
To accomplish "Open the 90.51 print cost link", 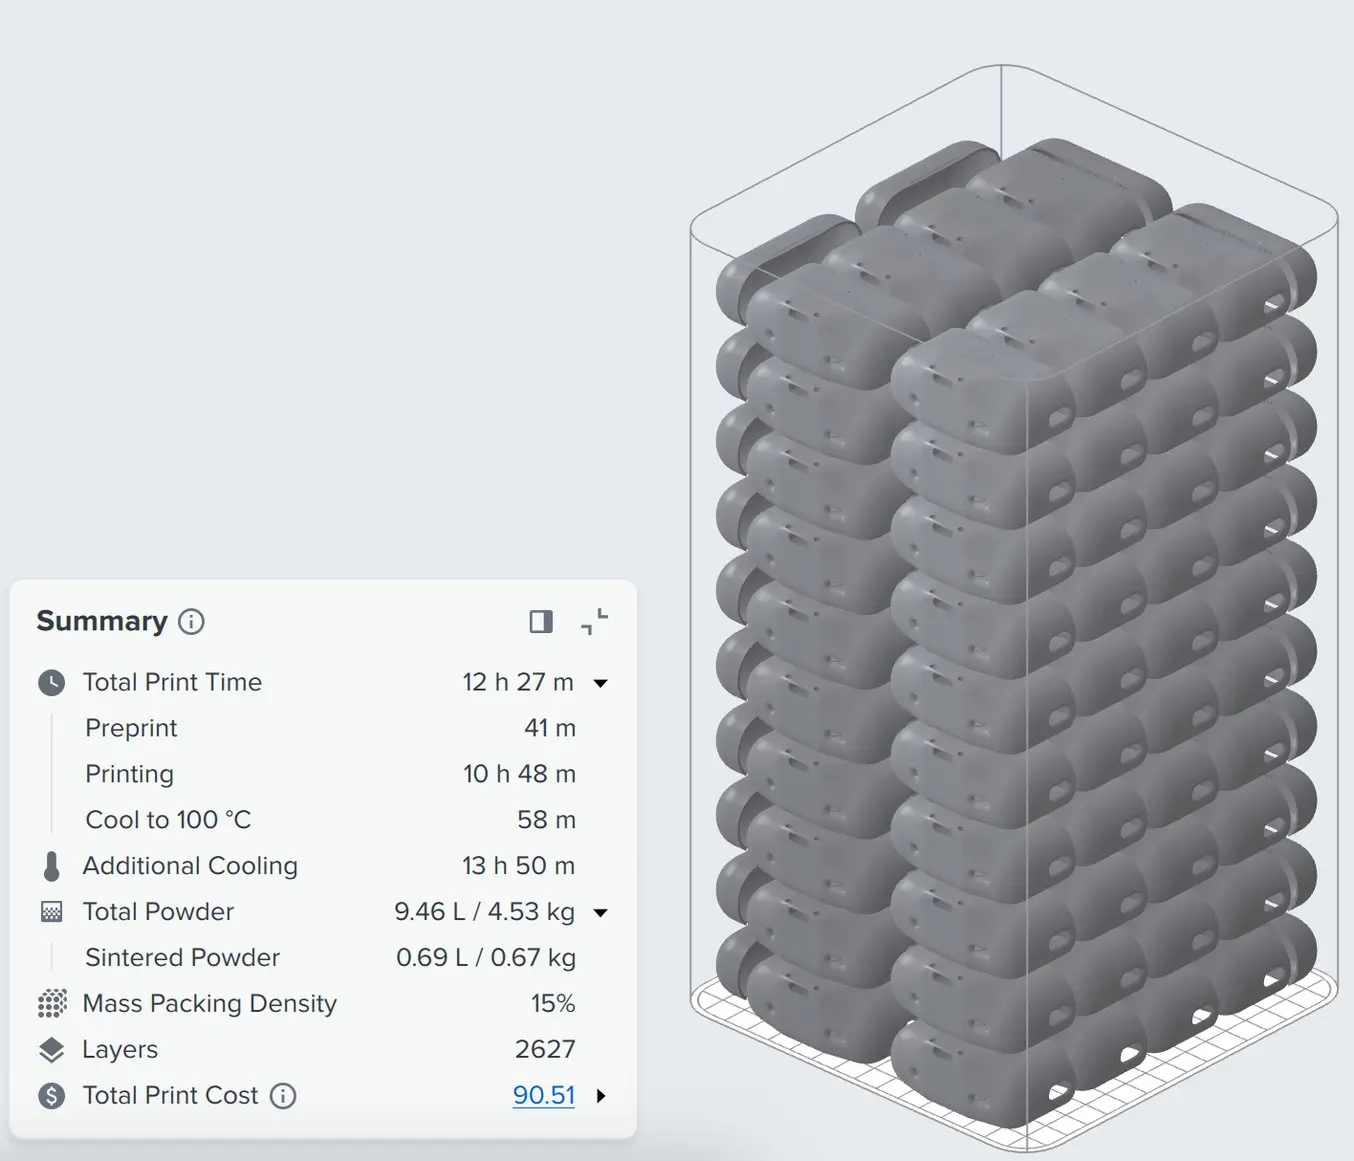I will (x=544, y=1095).
